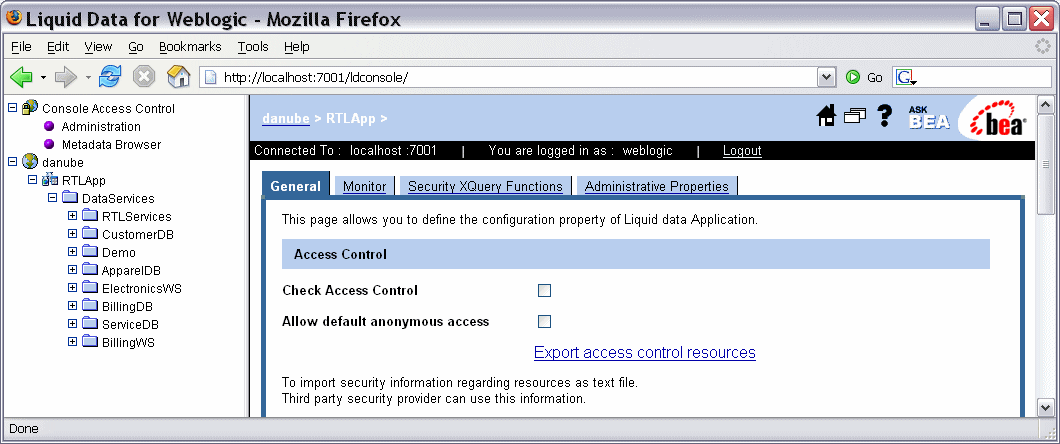
Task: Click the purple Metadata Browser bullet icon
Action: pos(49,144)
